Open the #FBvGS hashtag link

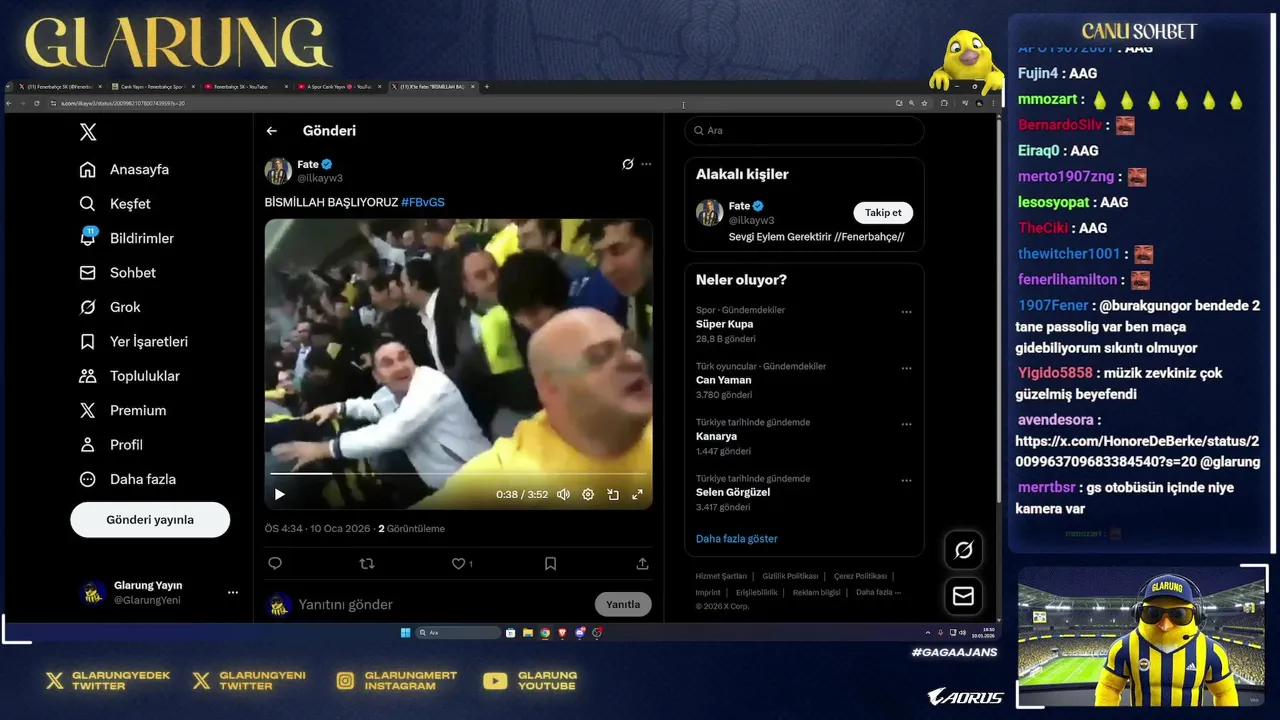tap(423, 202)
